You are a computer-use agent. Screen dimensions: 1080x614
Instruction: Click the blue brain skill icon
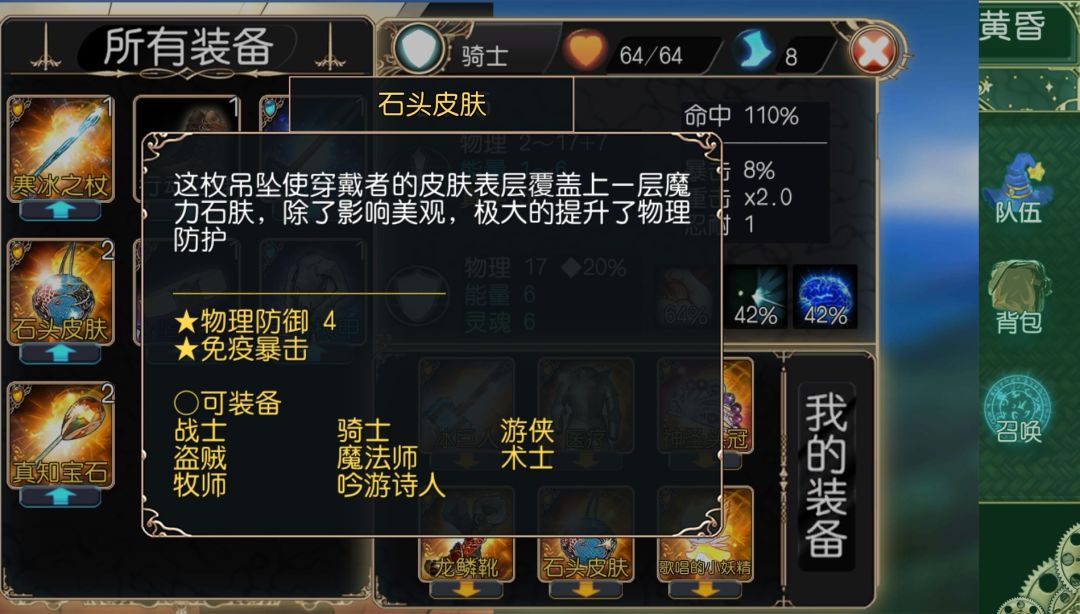(825, 297)
